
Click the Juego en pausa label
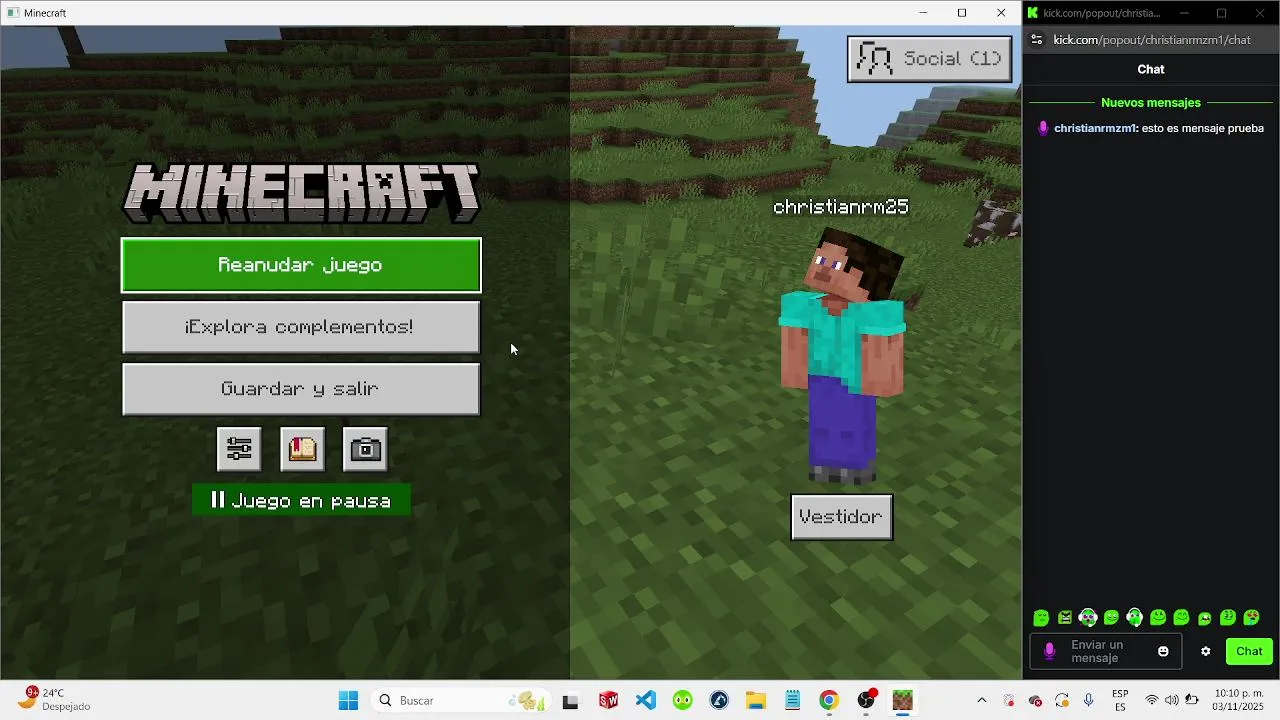pyautogui.click(x=301, y=501)
